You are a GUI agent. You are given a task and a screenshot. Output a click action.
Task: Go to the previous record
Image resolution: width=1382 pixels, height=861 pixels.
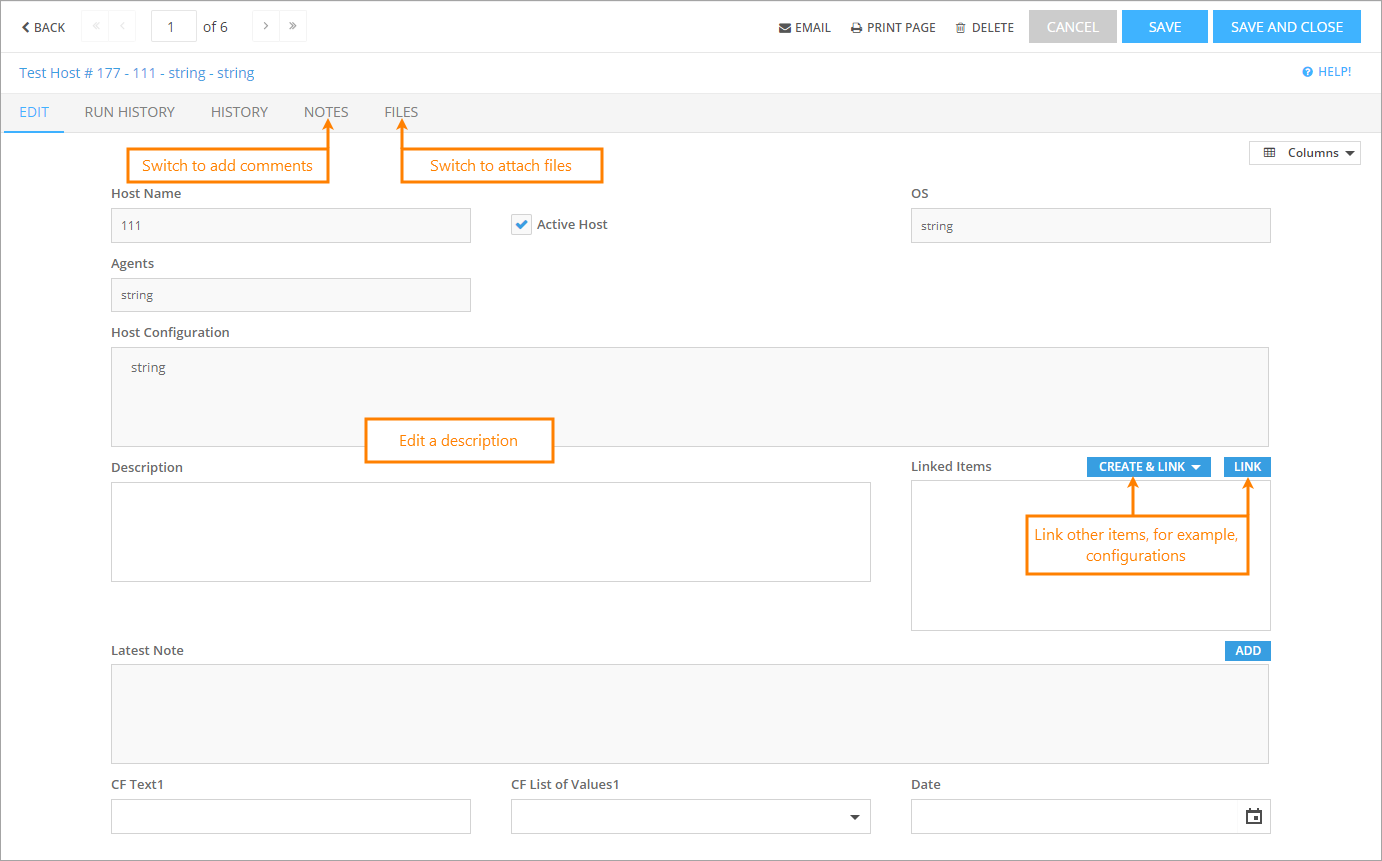tap(122, 27)
